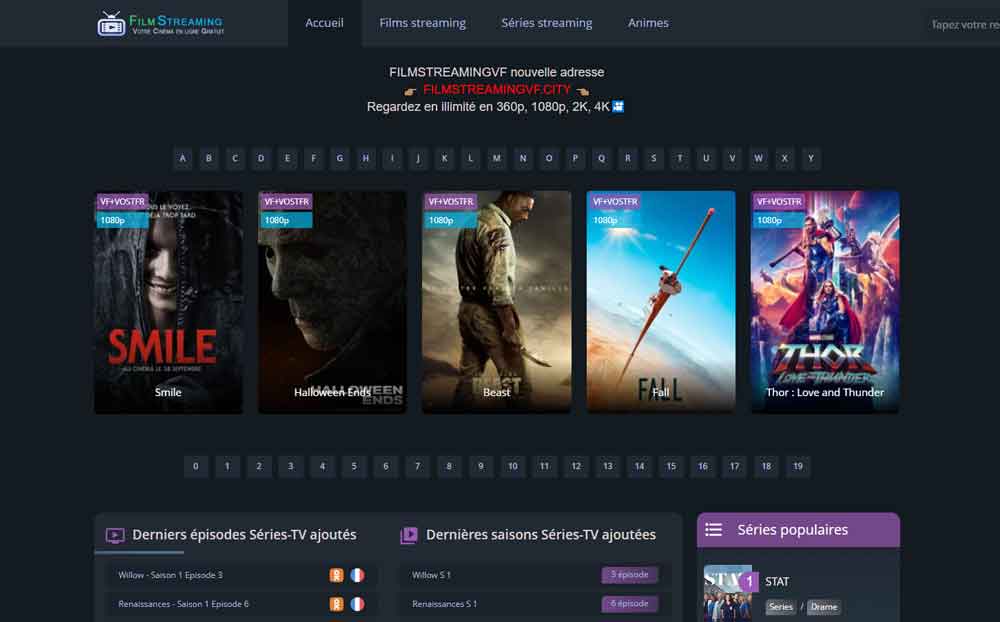Click the search field 'Tapez votre'
Viewport: 1000px width, 622px height.
click(x=964, y=25)
